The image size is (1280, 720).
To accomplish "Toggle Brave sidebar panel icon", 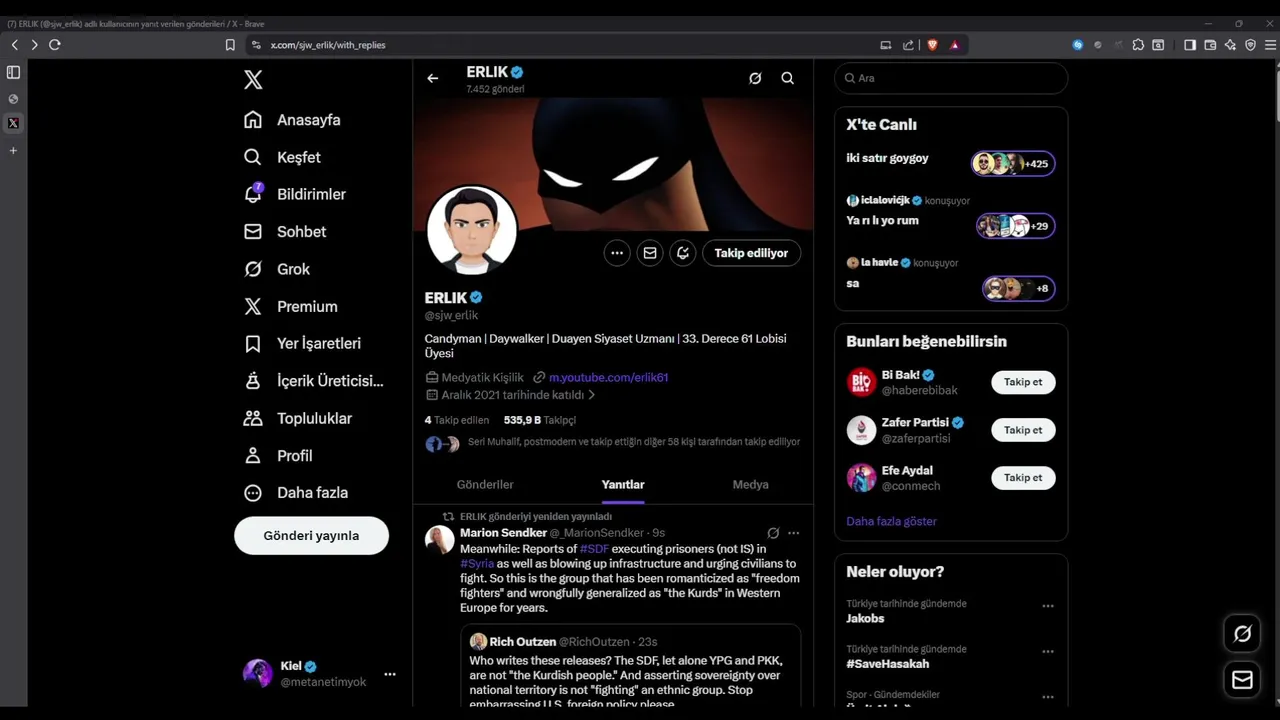I will point(1190,45).
